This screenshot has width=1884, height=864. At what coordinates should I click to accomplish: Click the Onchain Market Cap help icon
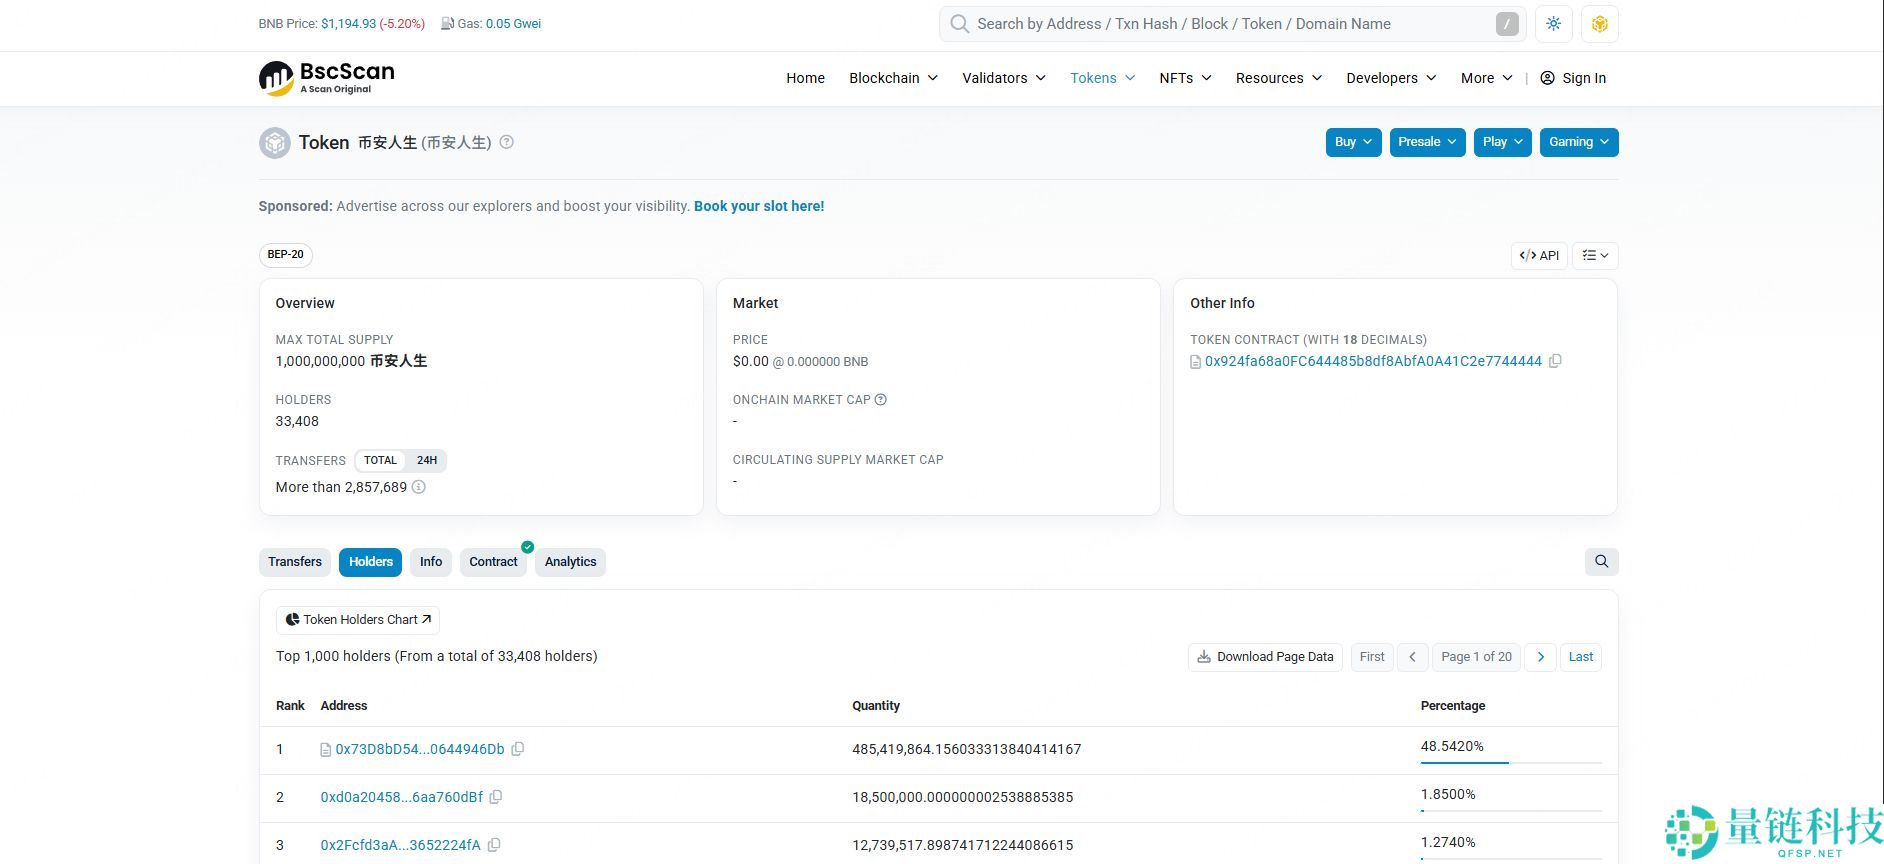[x=881, y=400]
